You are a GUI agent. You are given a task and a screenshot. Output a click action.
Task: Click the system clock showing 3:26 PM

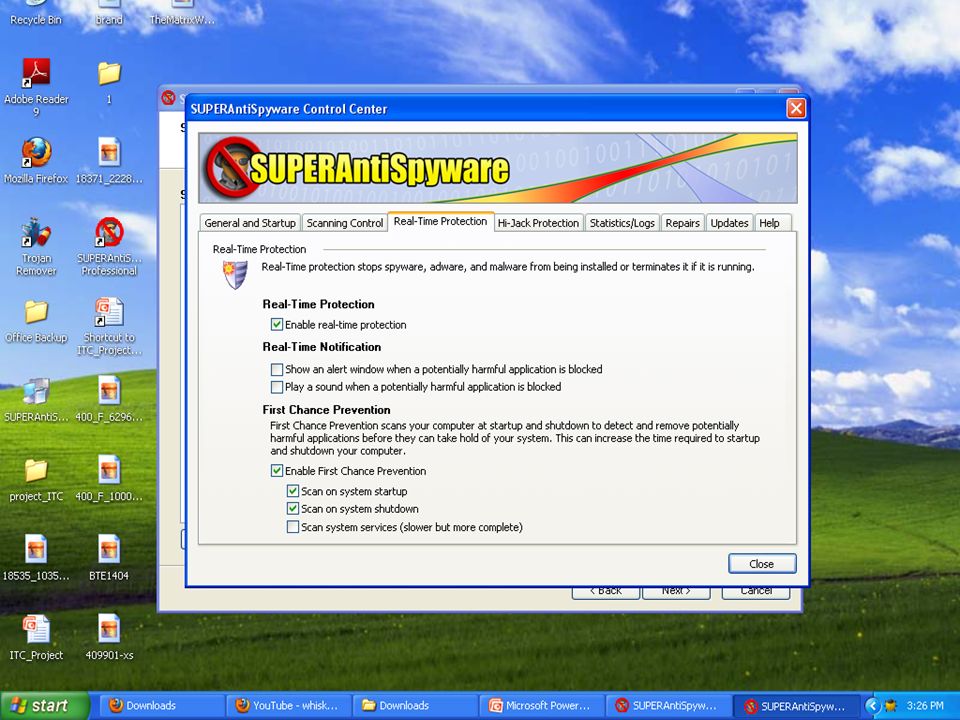[x=925, y=705]
